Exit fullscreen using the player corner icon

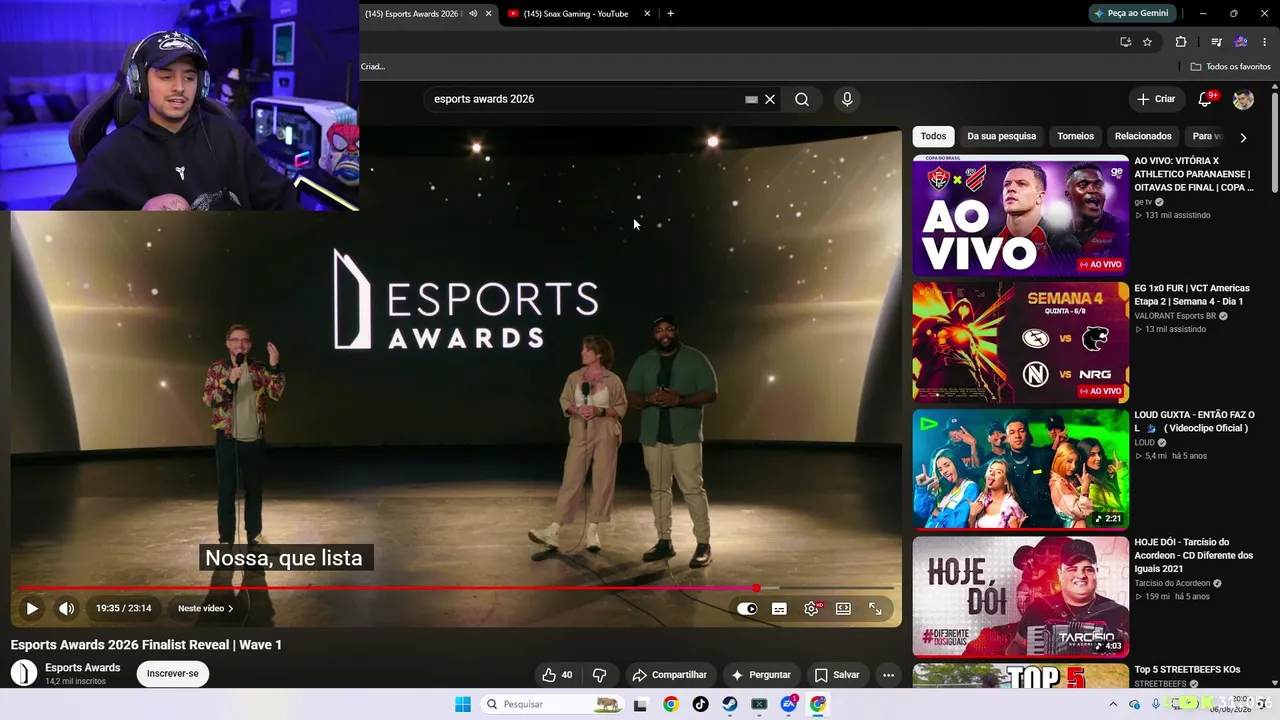875,608
